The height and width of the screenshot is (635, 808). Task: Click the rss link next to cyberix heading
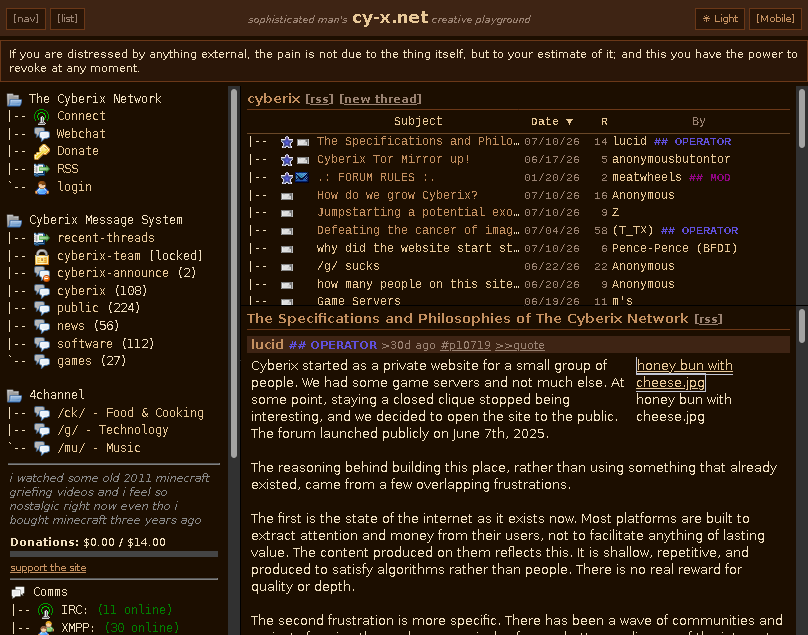point(319,99)
